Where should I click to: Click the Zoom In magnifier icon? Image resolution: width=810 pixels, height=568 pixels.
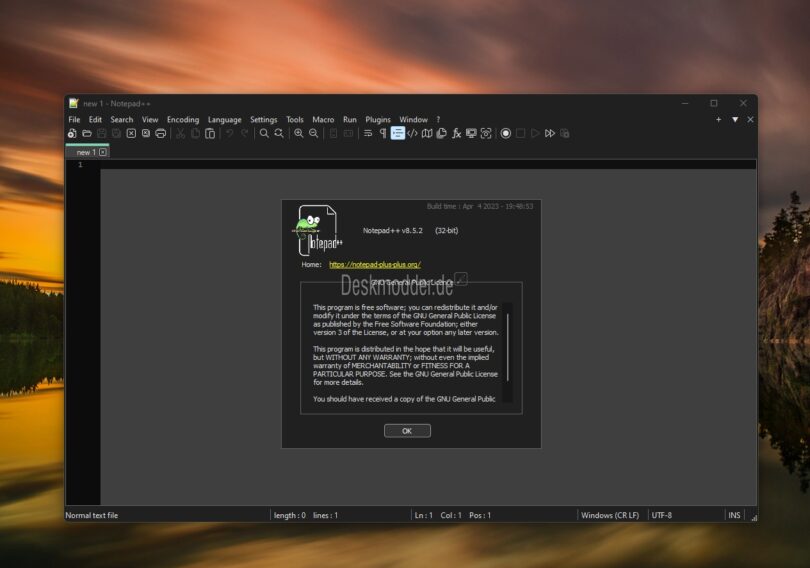coord(299,133)
